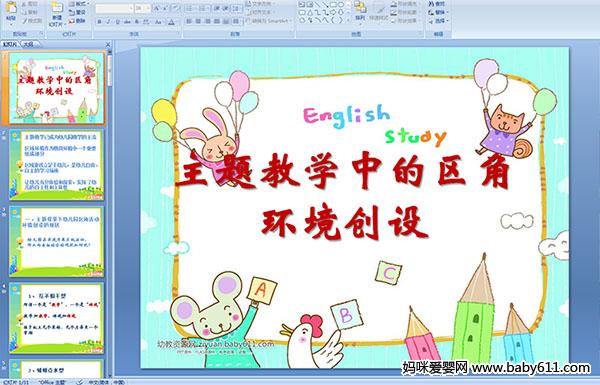The height and width of the screenshot is (385, 600).
Task: Click the Replace command in editing group
Action: [439, 12]
